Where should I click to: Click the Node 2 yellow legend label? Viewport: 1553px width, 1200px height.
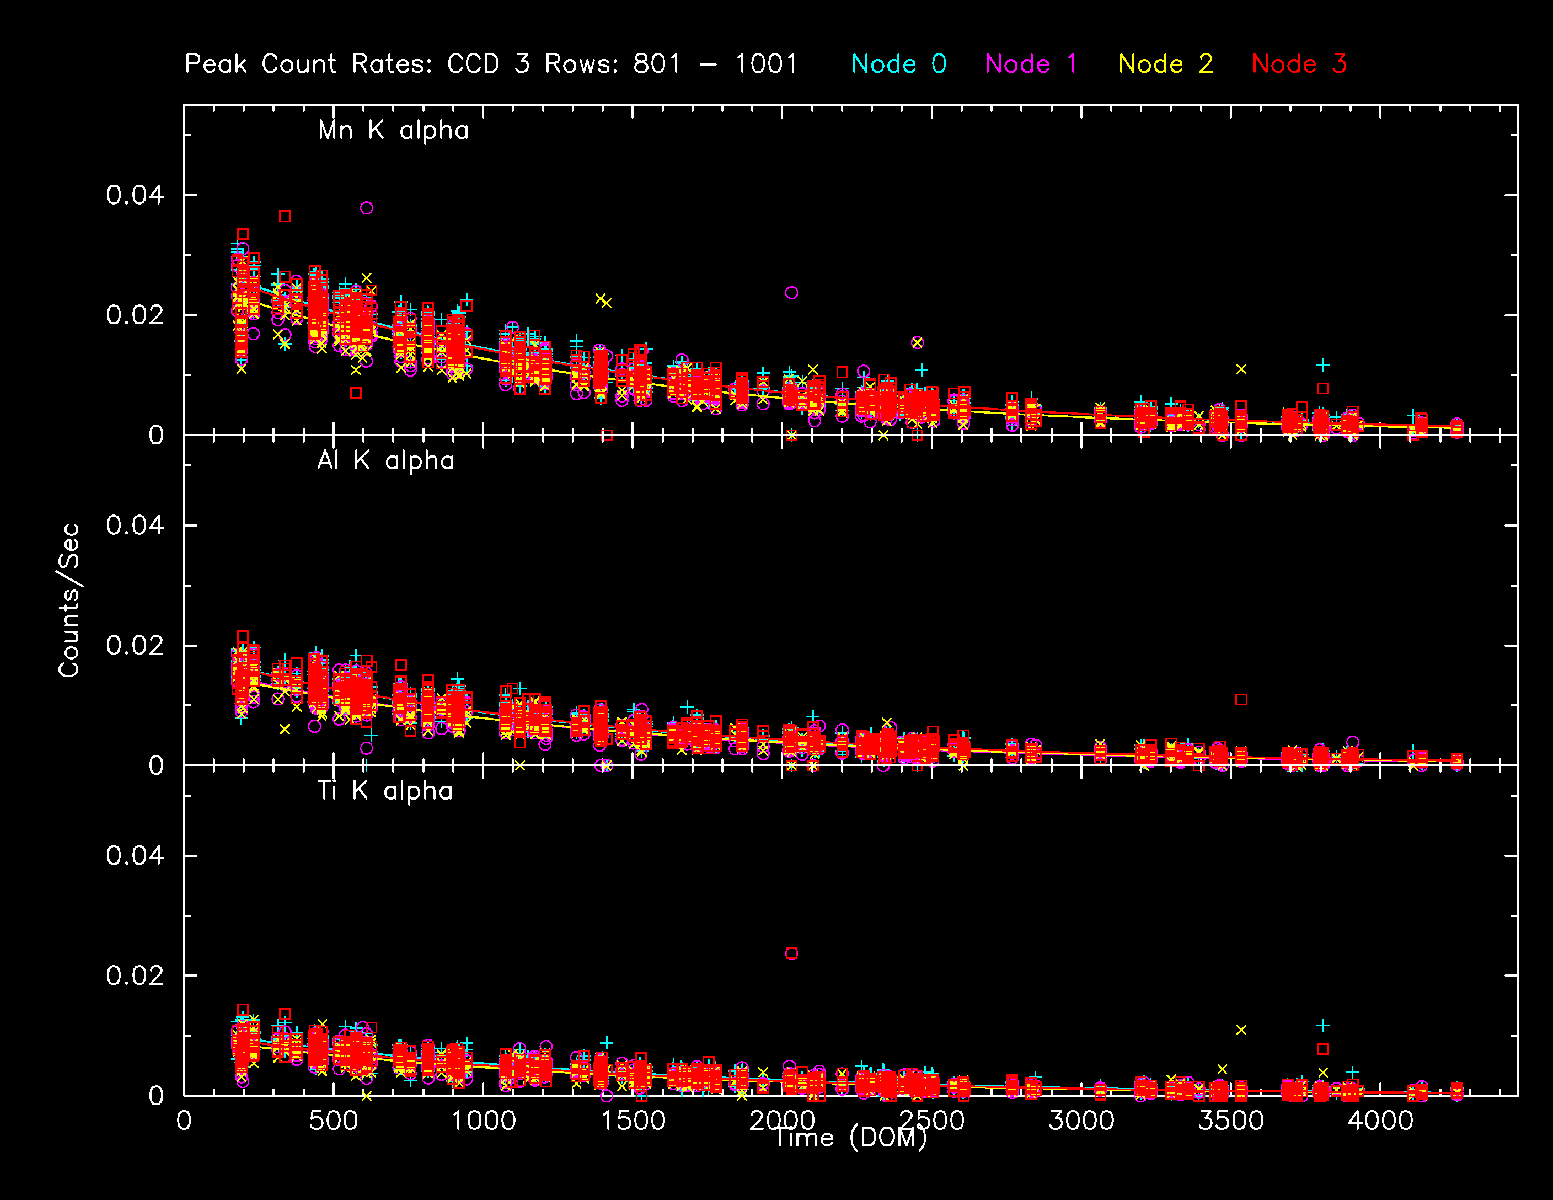pos(1165,64)
